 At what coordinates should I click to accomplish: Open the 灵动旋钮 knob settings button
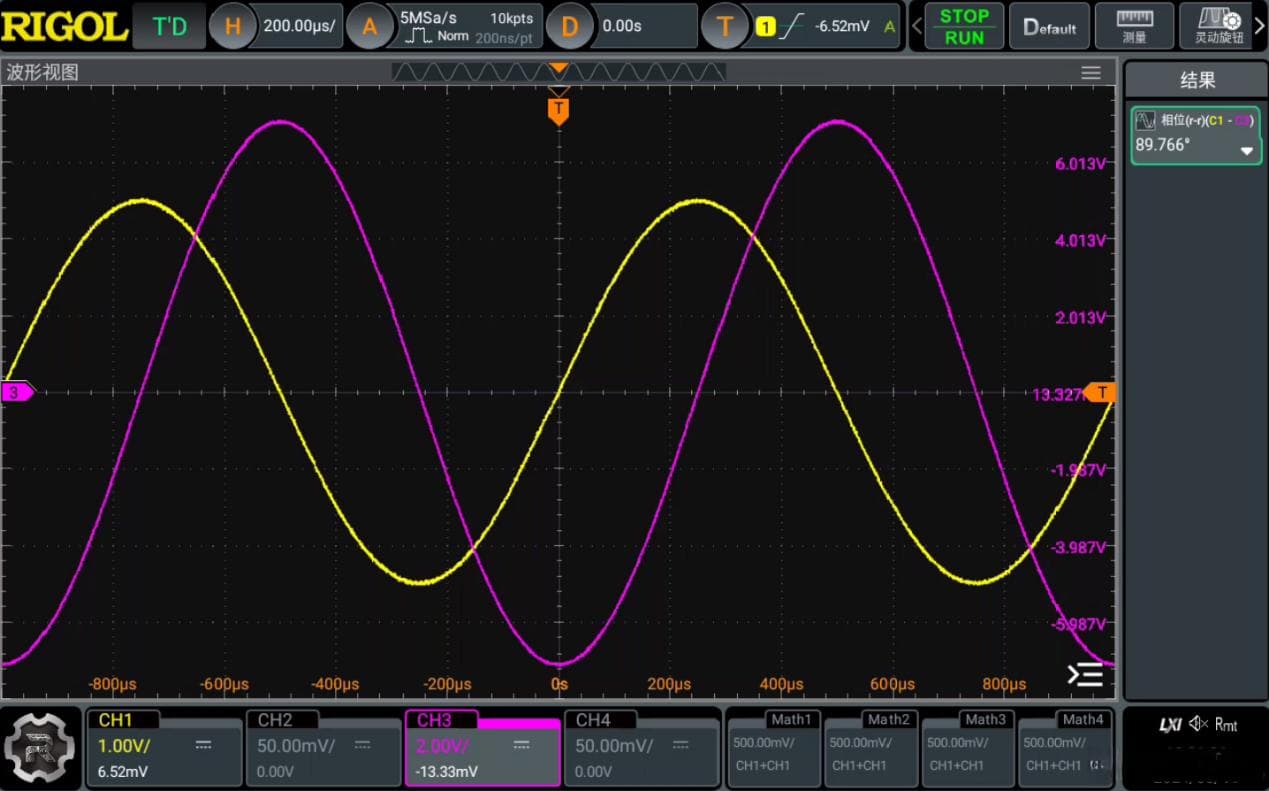(1219, 27)
